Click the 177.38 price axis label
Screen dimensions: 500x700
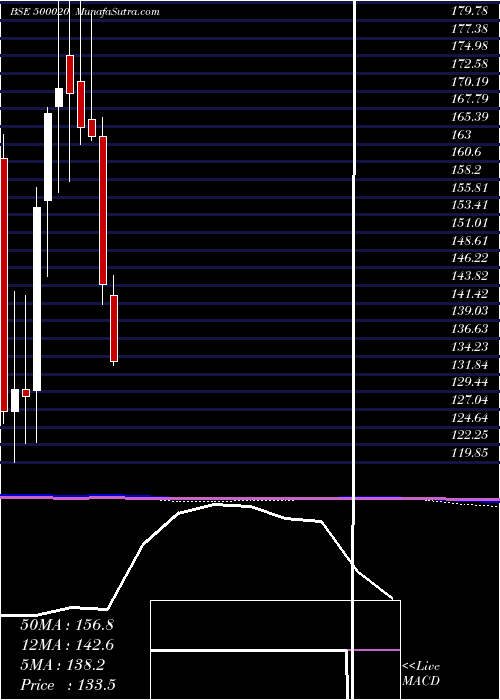click(x=470, y=29)
